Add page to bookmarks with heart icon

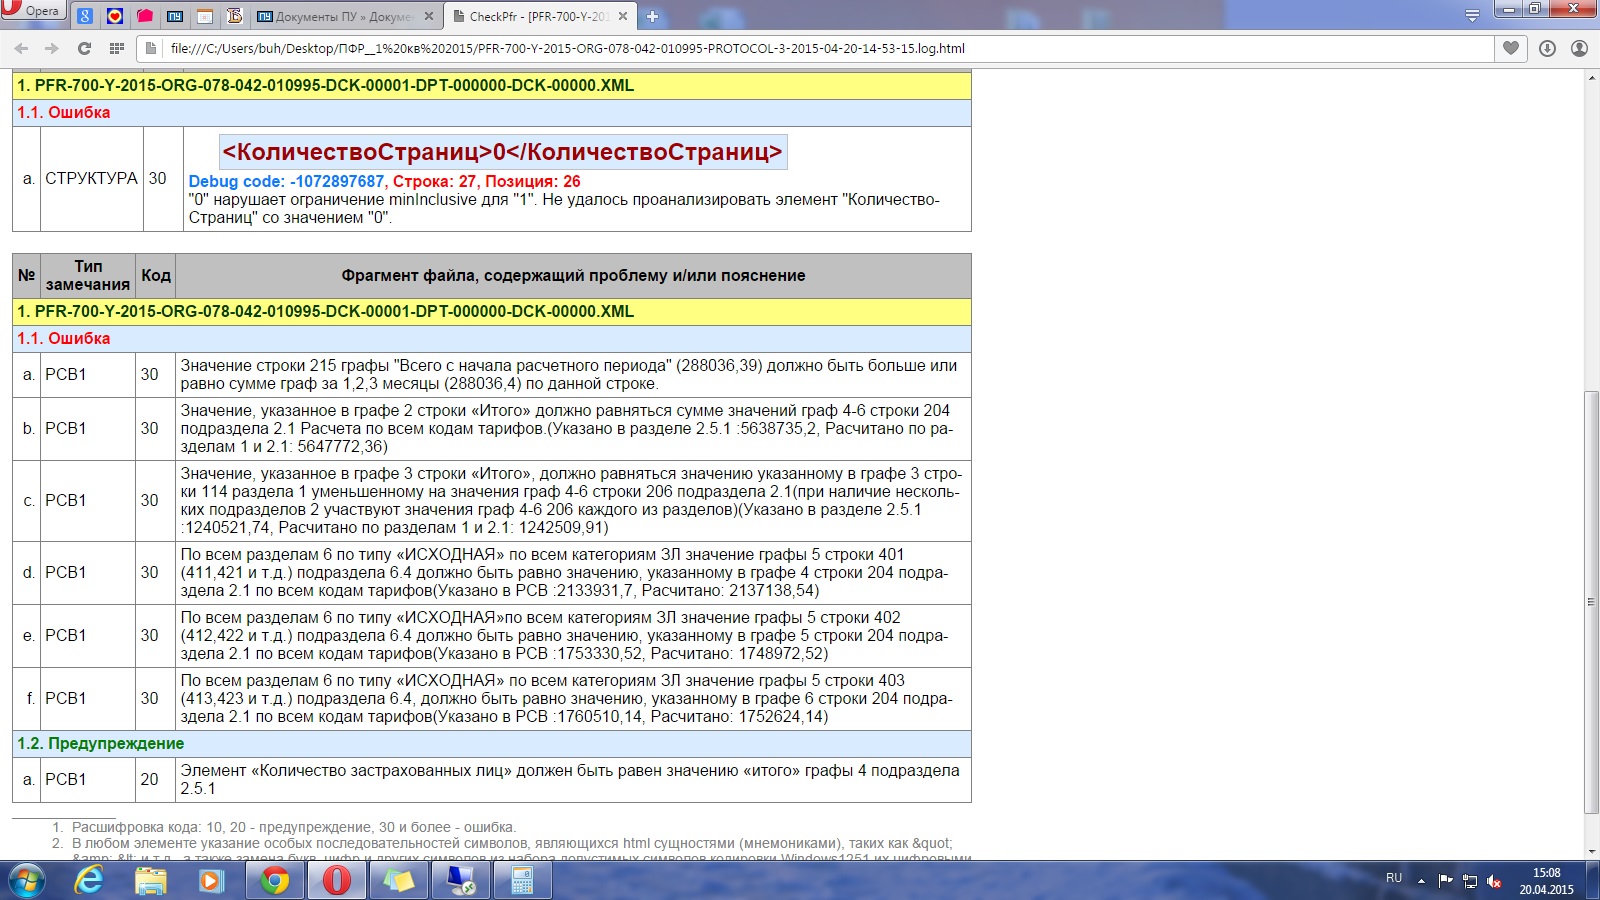(1511, 48)
